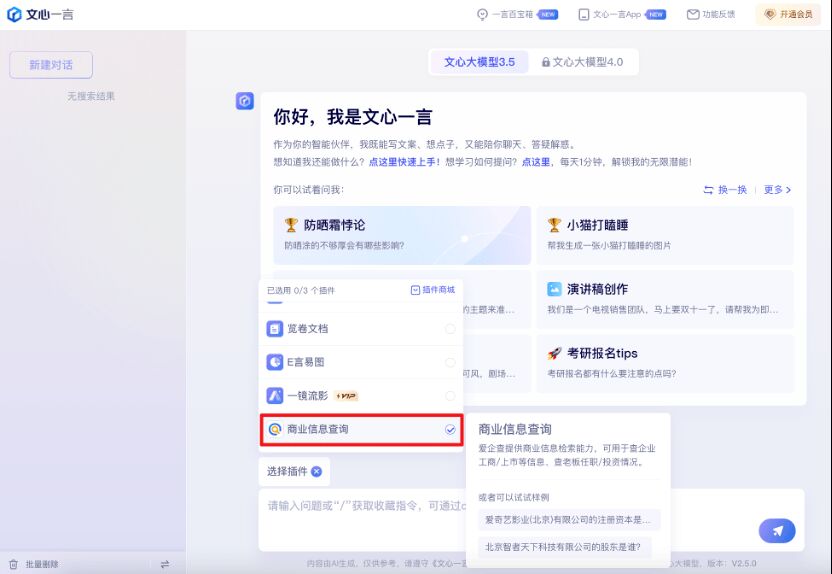The image size is (832, 574).
Task: Click the 功能反馈 envelope icon
Action: click(692, 14)
